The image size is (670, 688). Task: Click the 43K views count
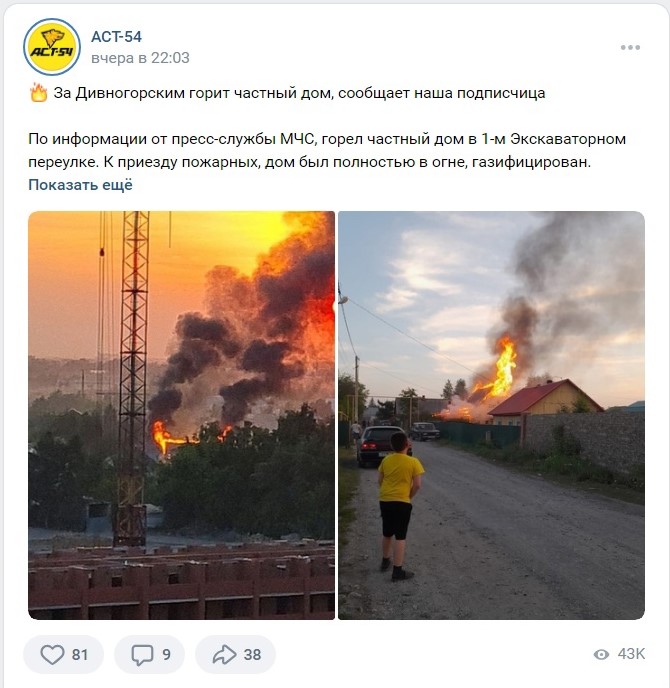pyautogui.click(x=631, y=654)
